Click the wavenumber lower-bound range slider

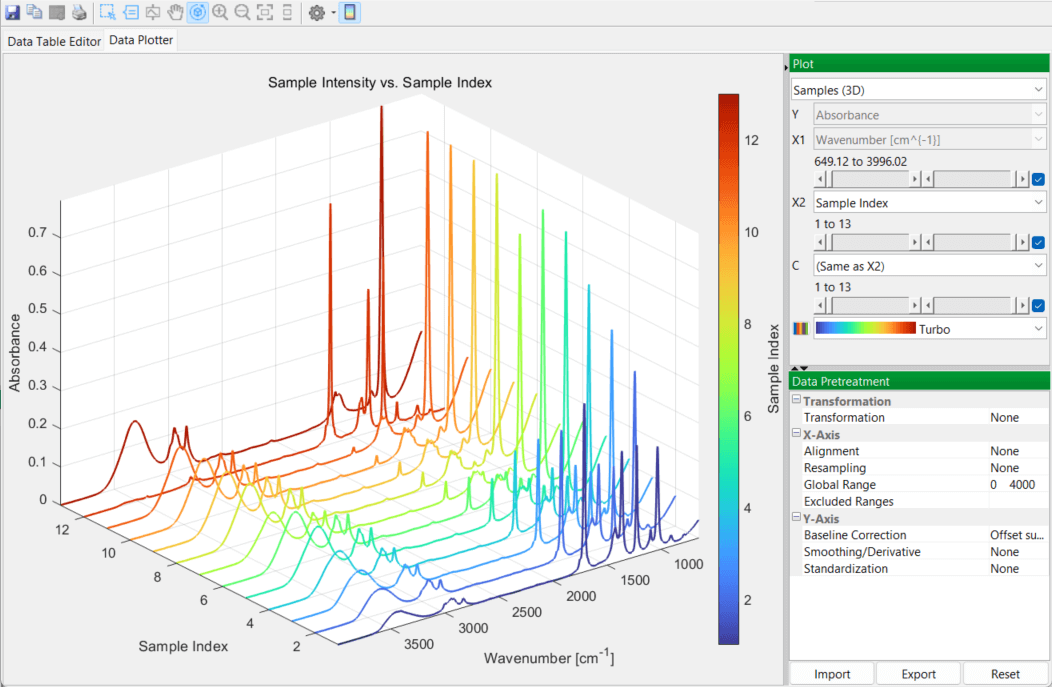click(867, 179)
